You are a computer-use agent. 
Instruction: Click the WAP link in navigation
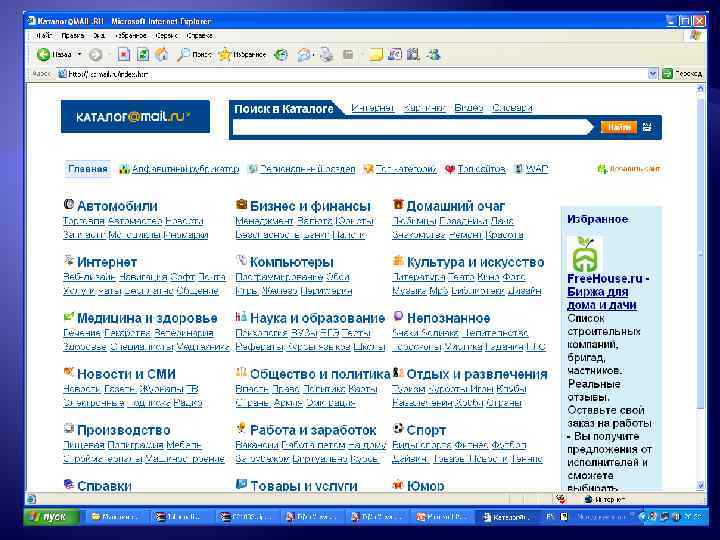pyautogui.click(x=536, y=169)
